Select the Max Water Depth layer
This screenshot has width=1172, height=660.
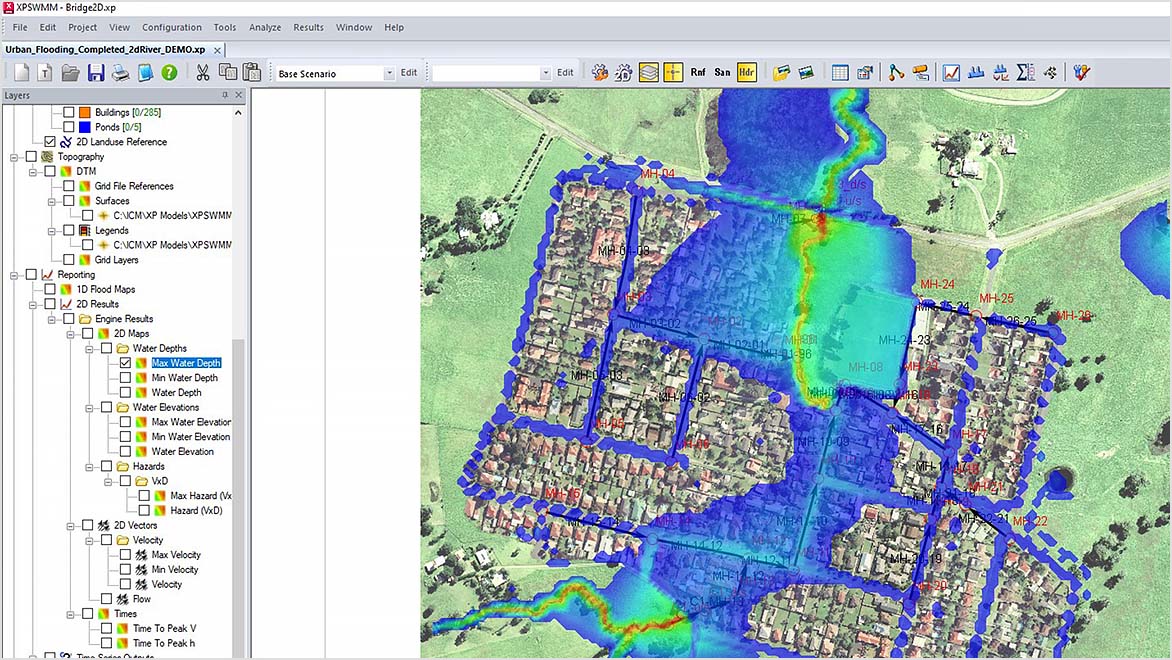coord(186,363)
